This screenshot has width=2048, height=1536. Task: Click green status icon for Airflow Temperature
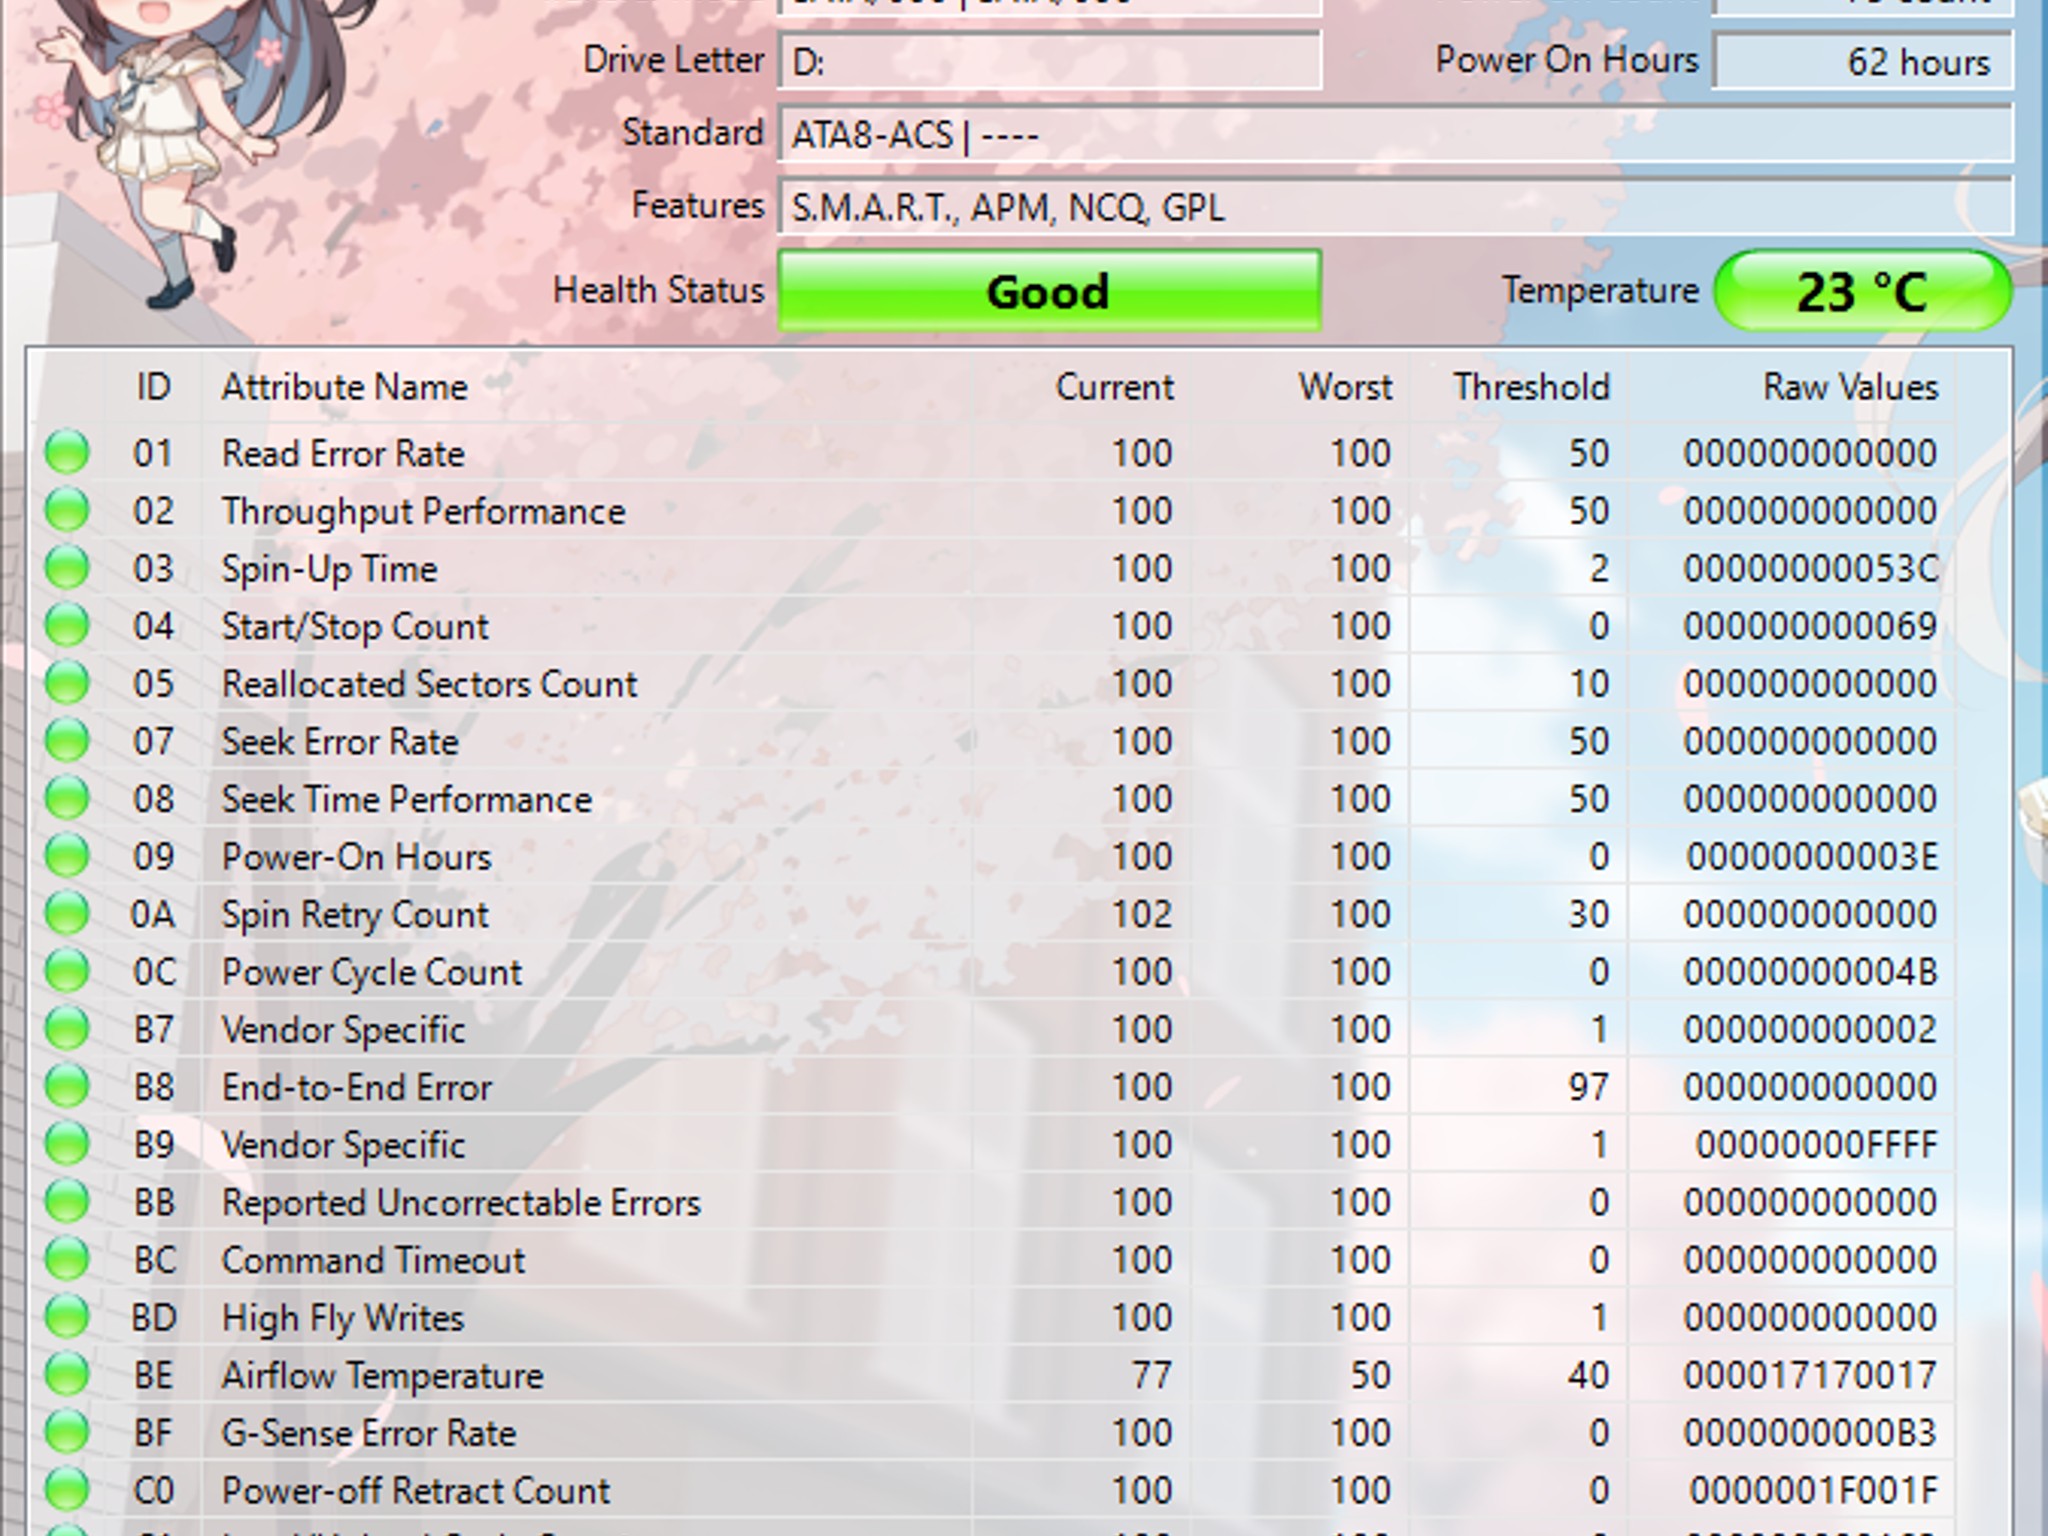click(67, 1375)
